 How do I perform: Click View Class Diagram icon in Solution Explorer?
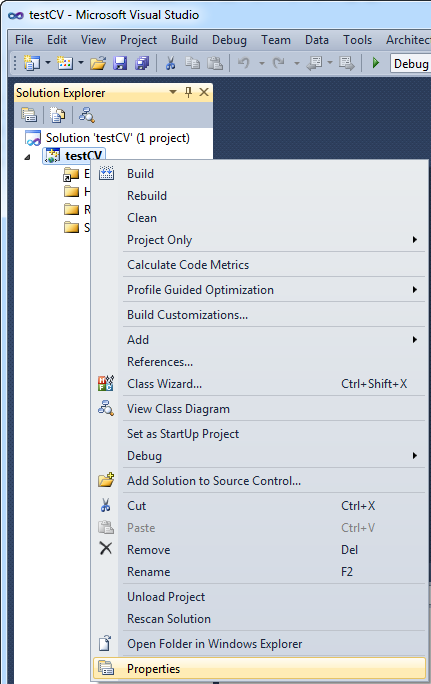[86, 115]
